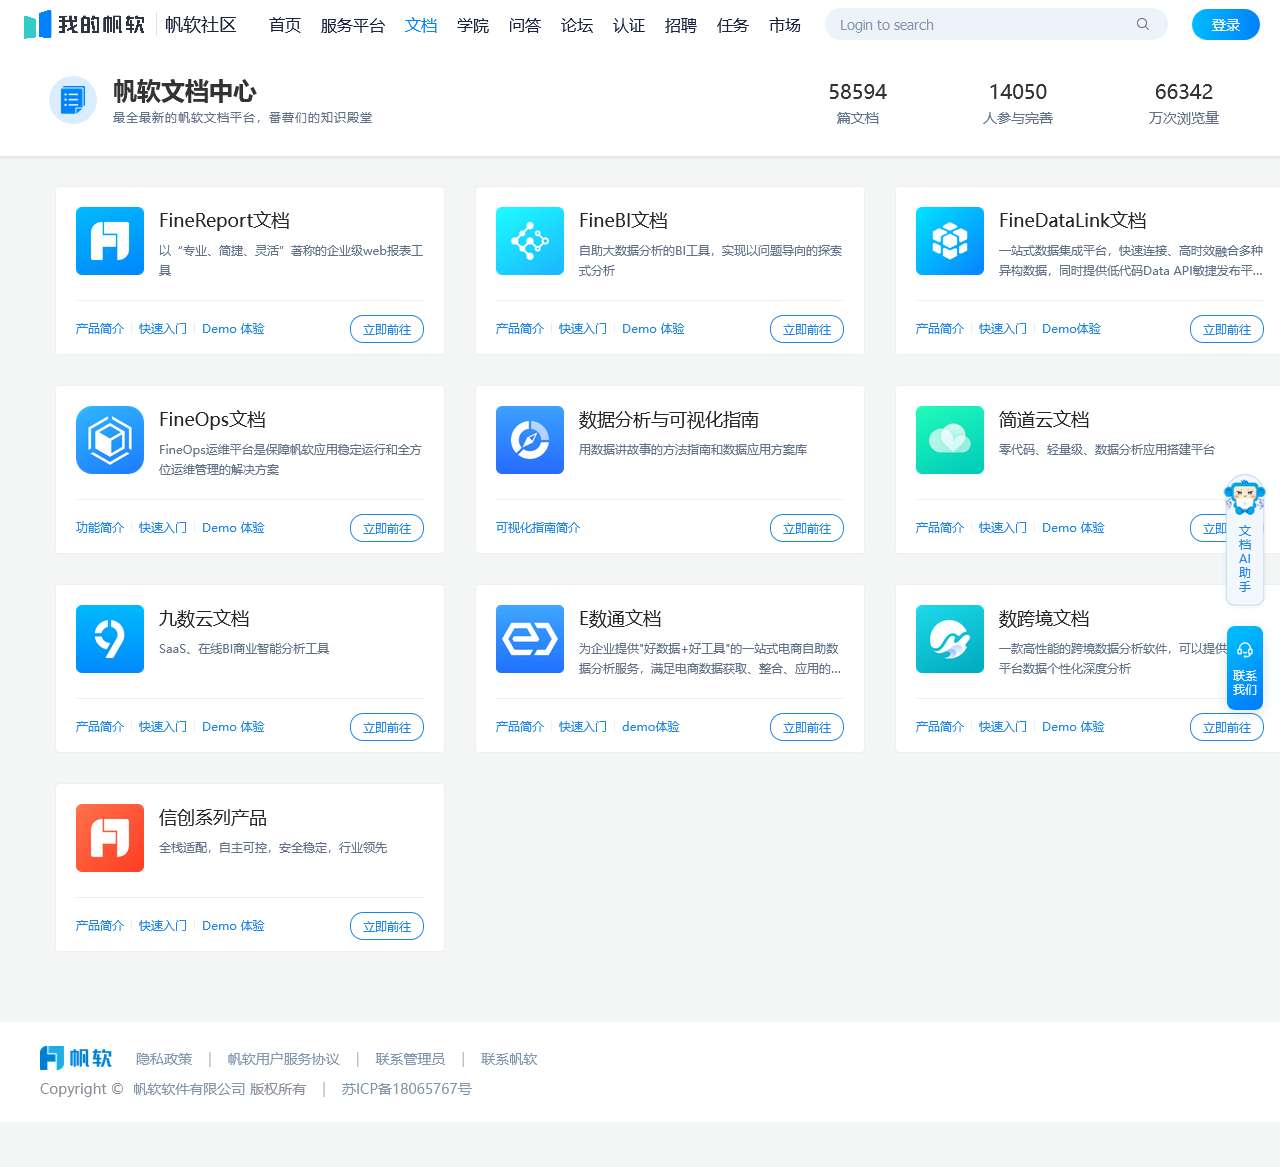This screenshot has width=1280, height=1167.
Task: Open the 可视化指南简介 link
Action: [x=538, y=528]
